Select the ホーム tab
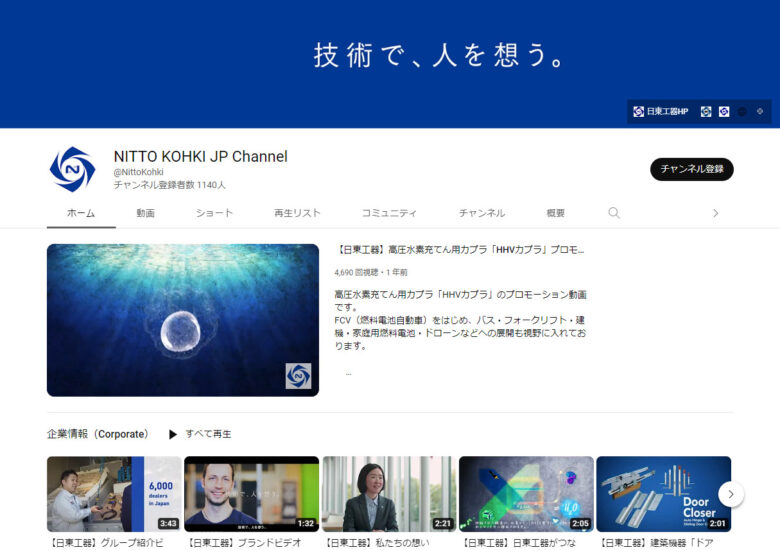The height and width of the screenshot is (550, 780). (81, 213)
